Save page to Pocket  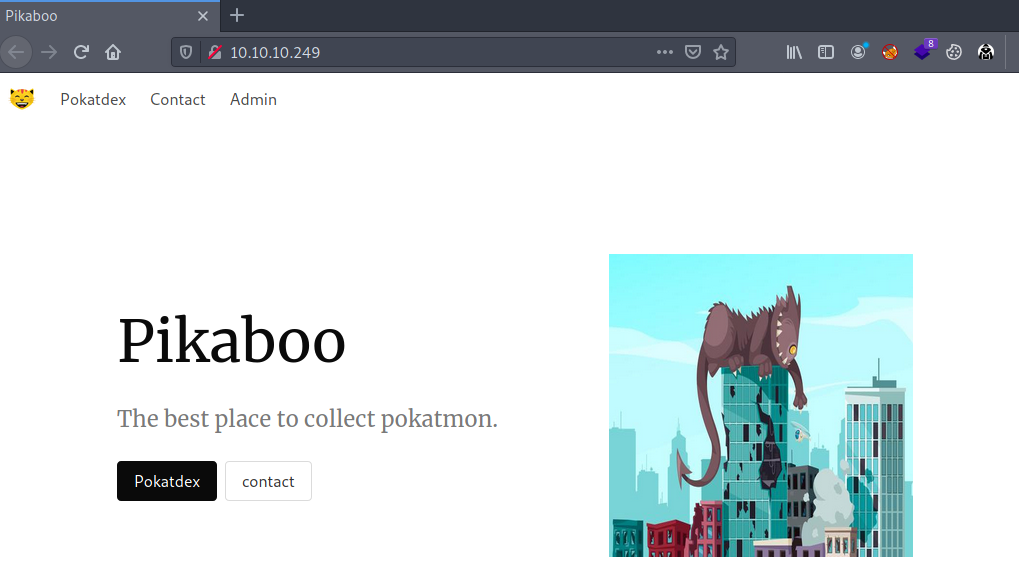(692, 52)
